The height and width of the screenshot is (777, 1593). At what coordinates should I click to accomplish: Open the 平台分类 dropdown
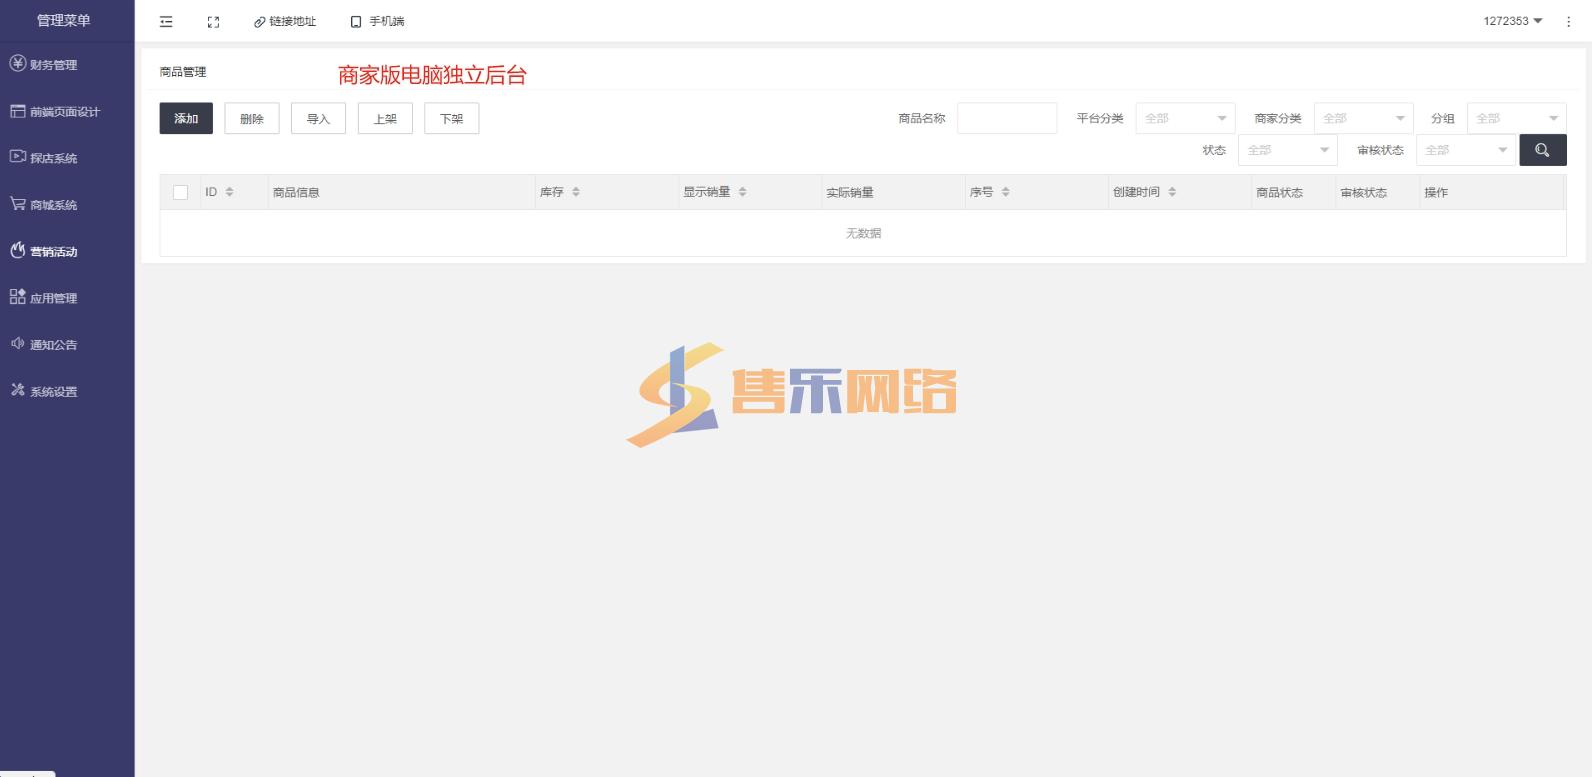(1185, 118)
